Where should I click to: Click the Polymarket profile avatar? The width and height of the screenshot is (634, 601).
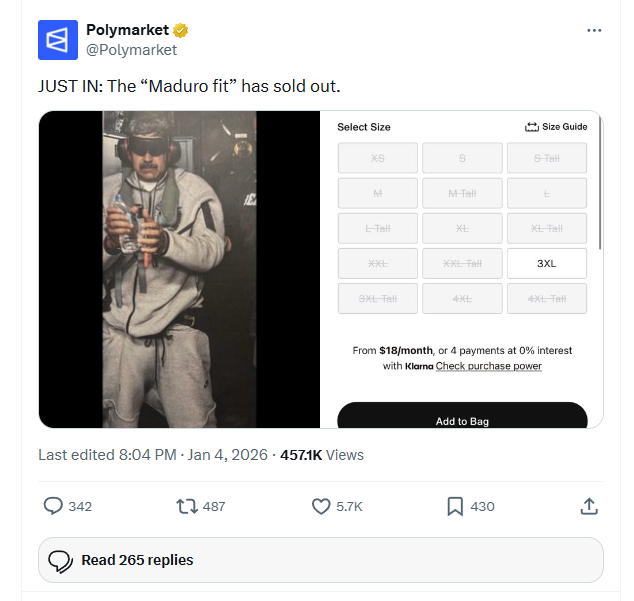(58, 40)
